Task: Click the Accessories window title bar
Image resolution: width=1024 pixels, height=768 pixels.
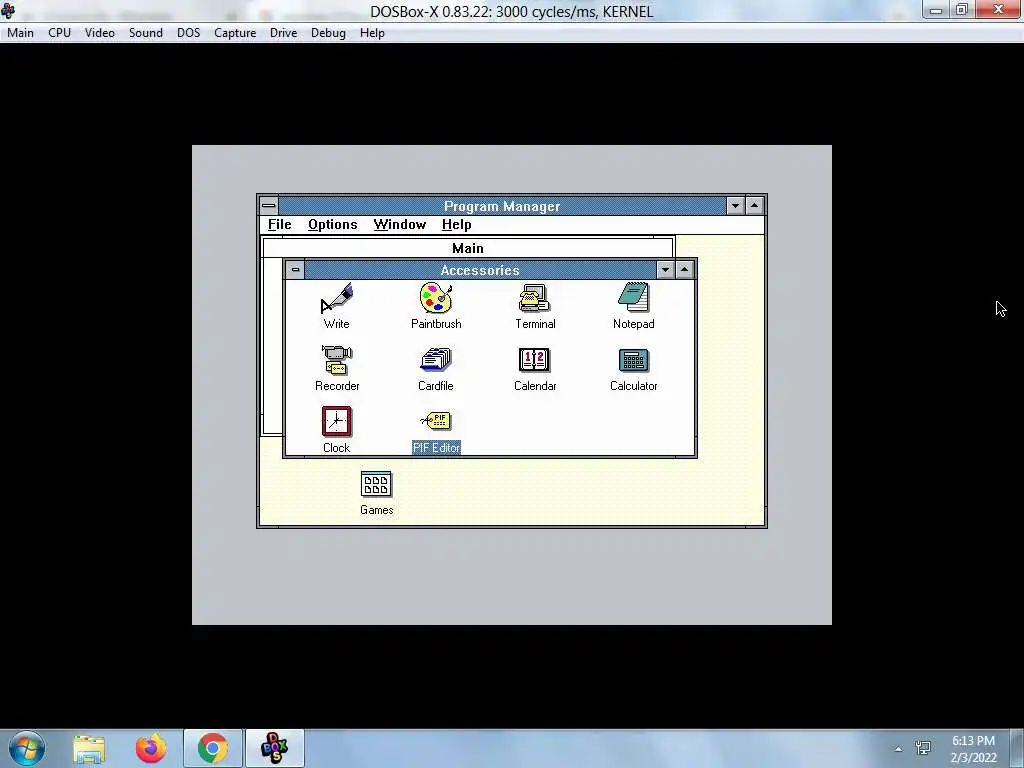Action: click(x=480, y=270)
